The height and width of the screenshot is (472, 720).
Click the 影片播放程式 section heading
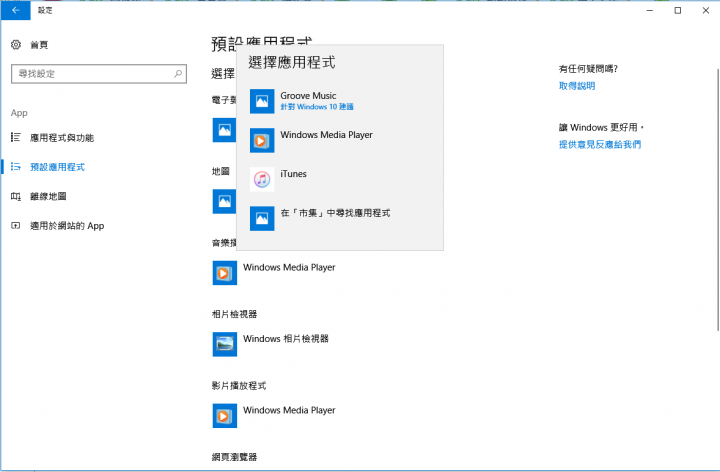(239, 386)
